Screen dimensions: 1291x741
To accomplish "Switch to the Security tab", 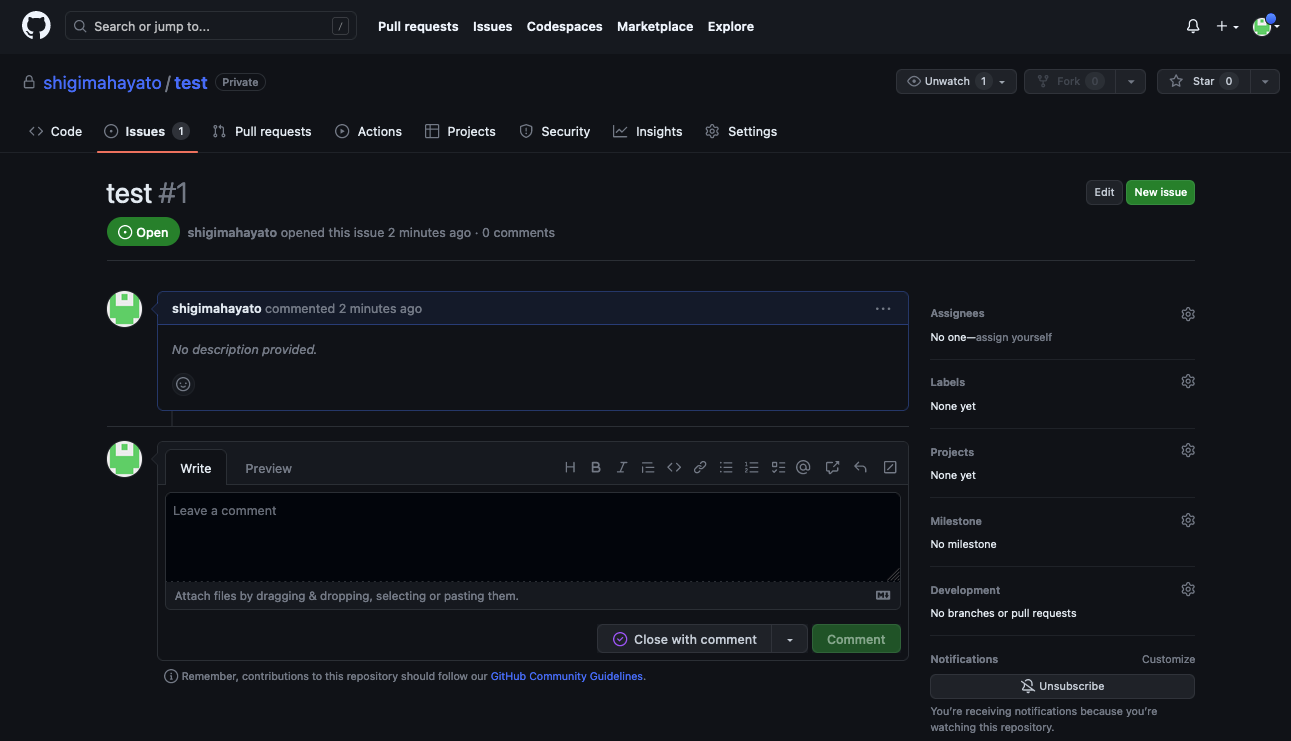I will (x=555, y=131).
